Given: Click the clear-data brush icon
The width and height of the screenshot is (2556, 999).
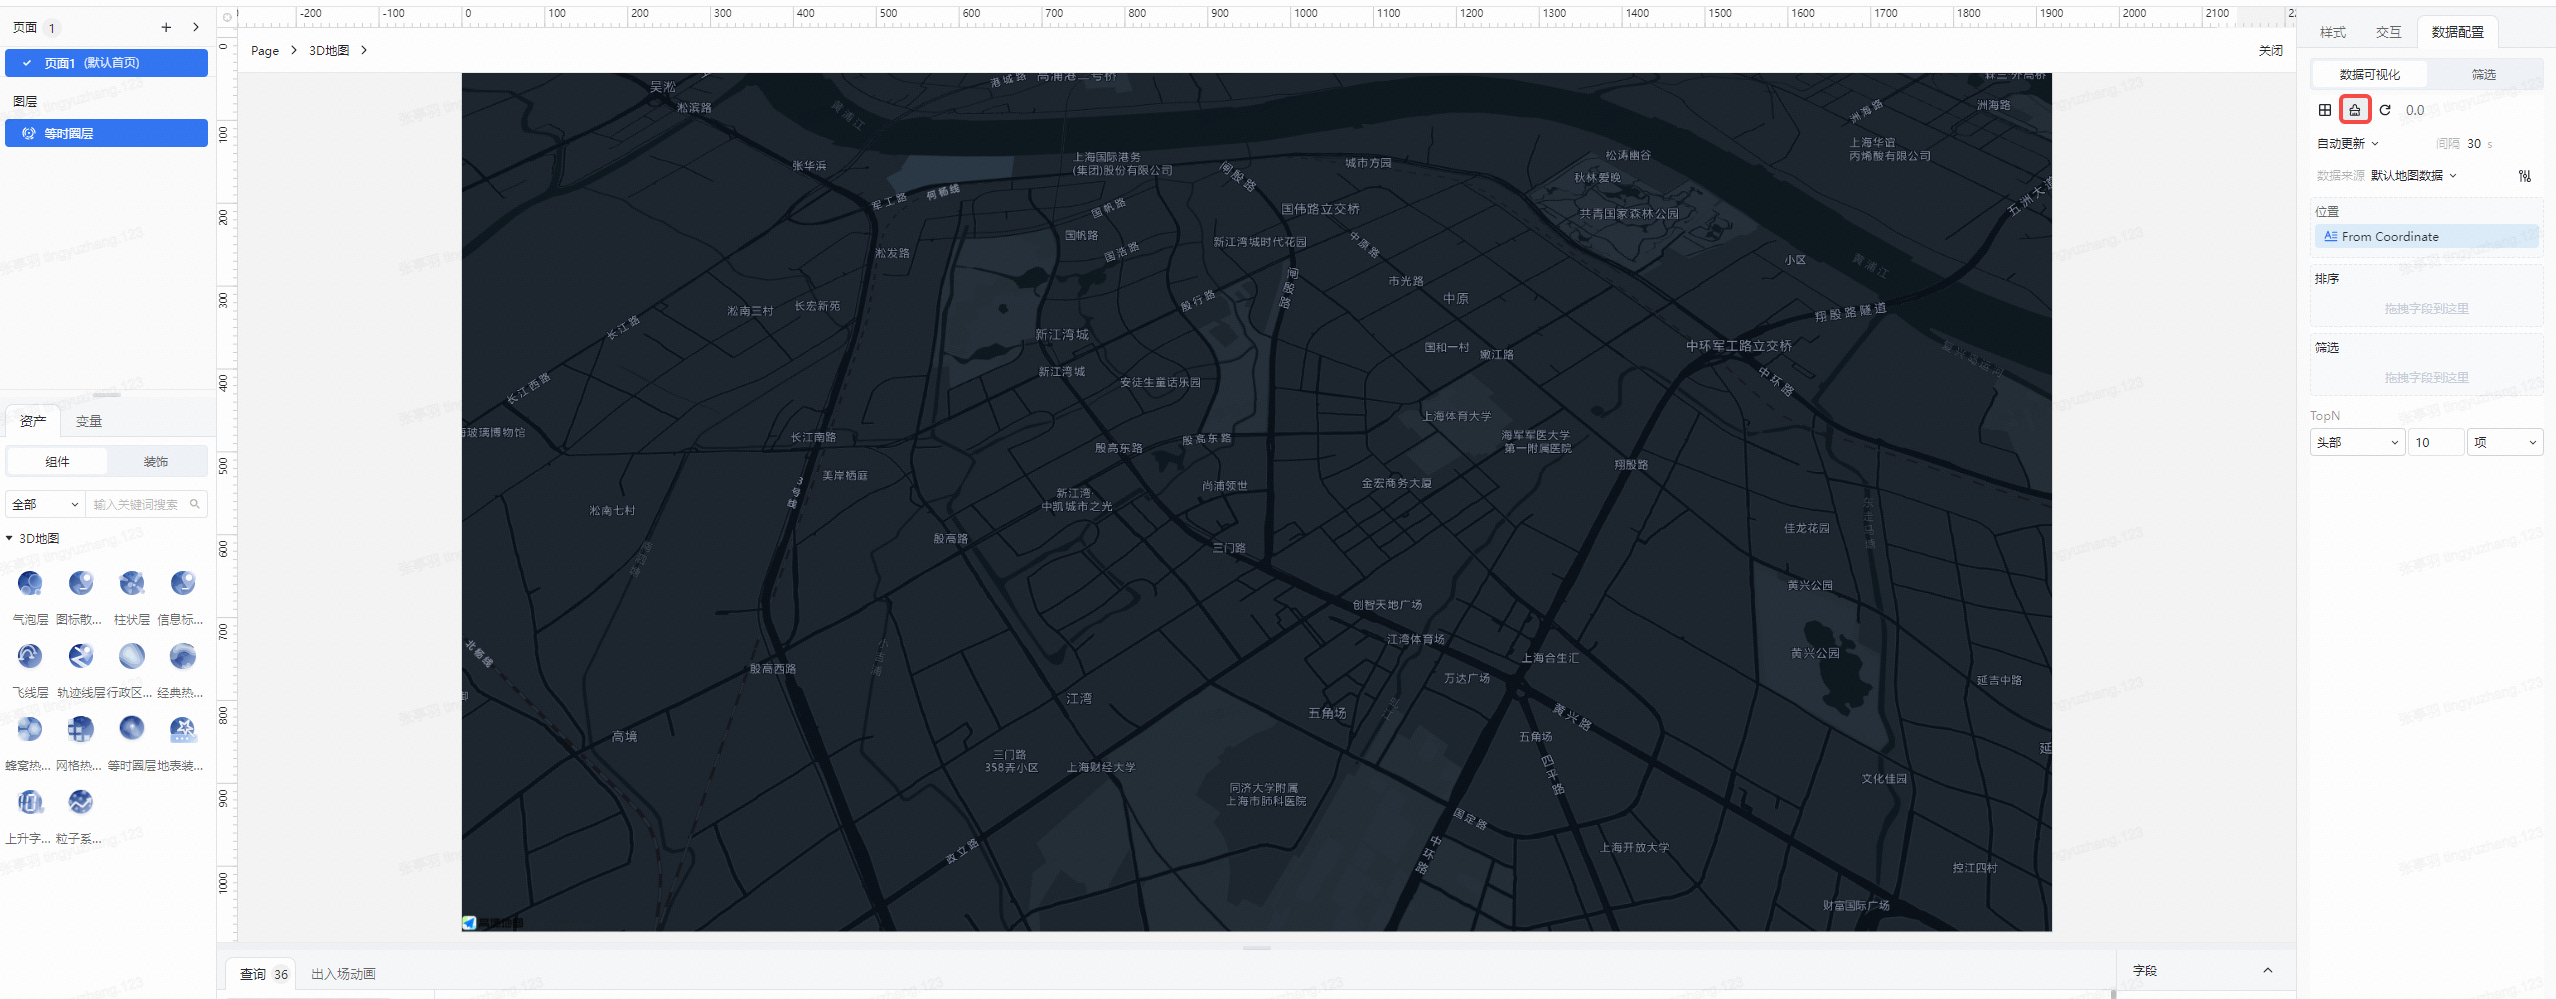Looking at the screenshot, I should [2355, 110].
